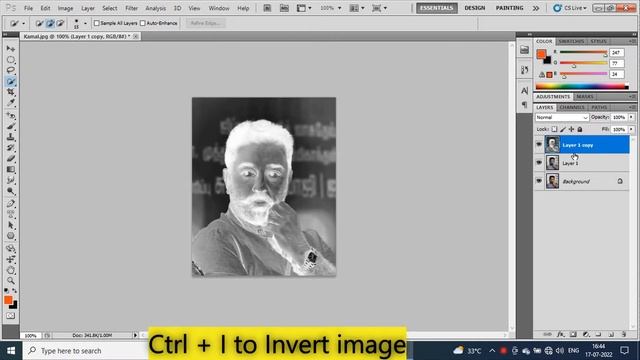Open the Fill slider arrow
Screen dimensions: 640x360
click(631, 129)
